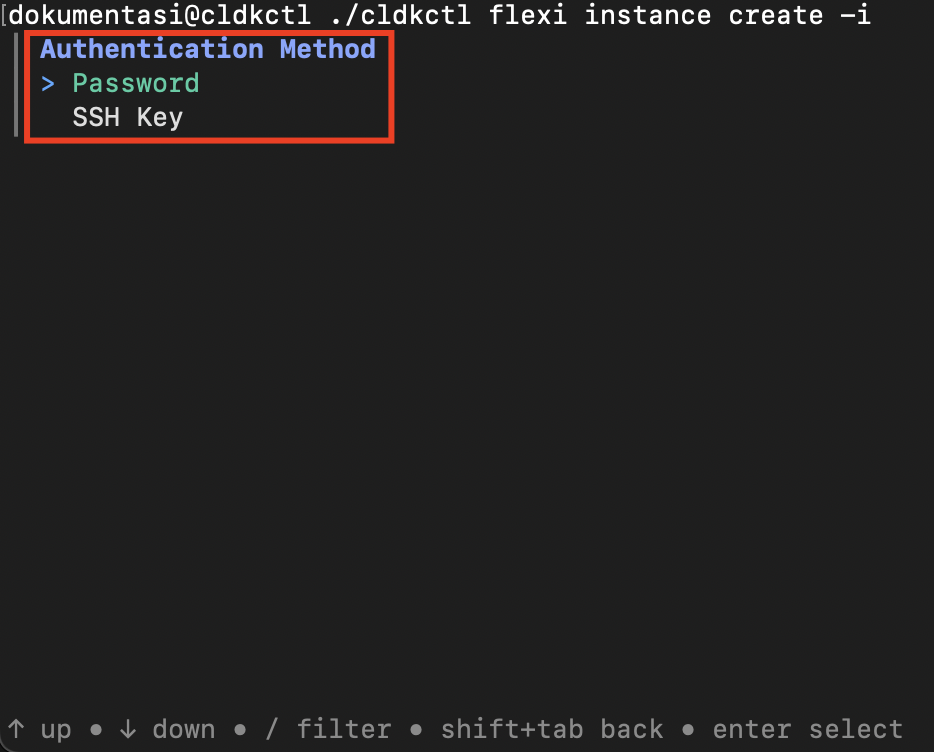Click the bullet separator after down
The width and height of the screenshot is (934, 752).
coord(240,729)
